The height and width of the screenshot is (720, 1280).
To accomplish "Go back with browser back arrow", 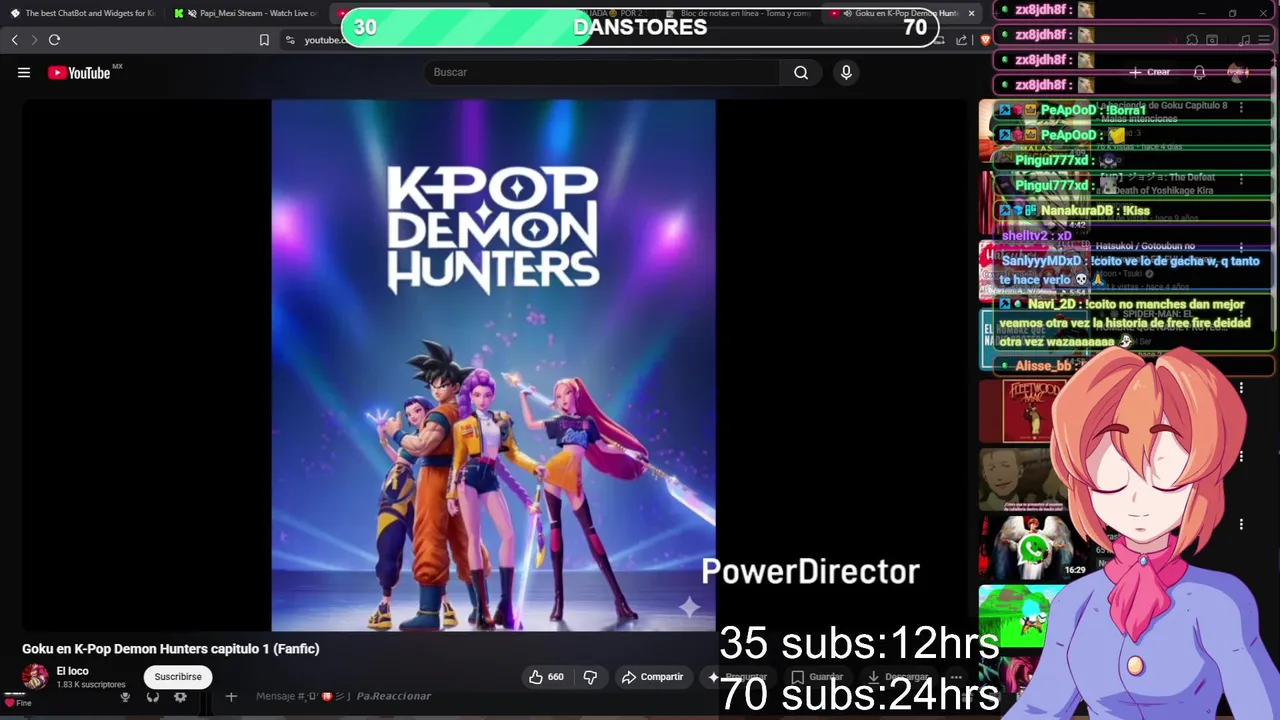I will [x=14, y=40].
